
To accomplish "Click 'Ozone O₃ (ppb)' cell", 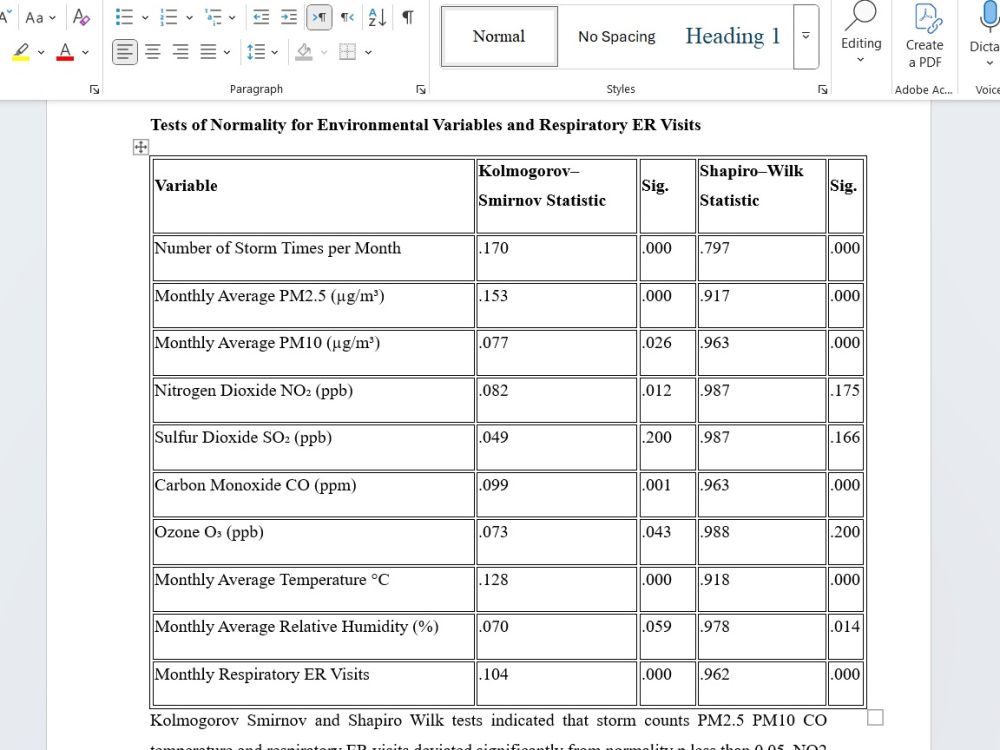I will (314, 541).
